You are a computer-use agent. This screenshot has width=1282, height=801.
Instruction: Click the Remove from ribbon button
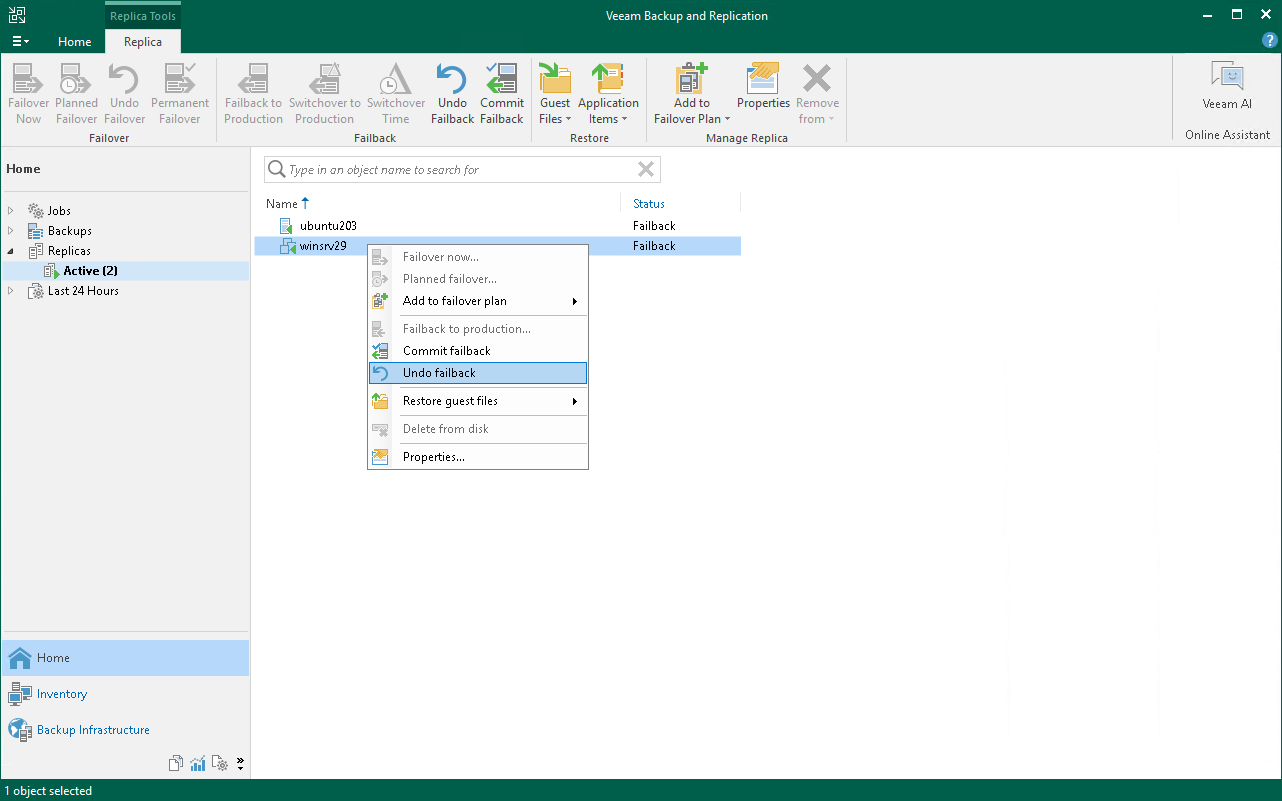[817, 94]
